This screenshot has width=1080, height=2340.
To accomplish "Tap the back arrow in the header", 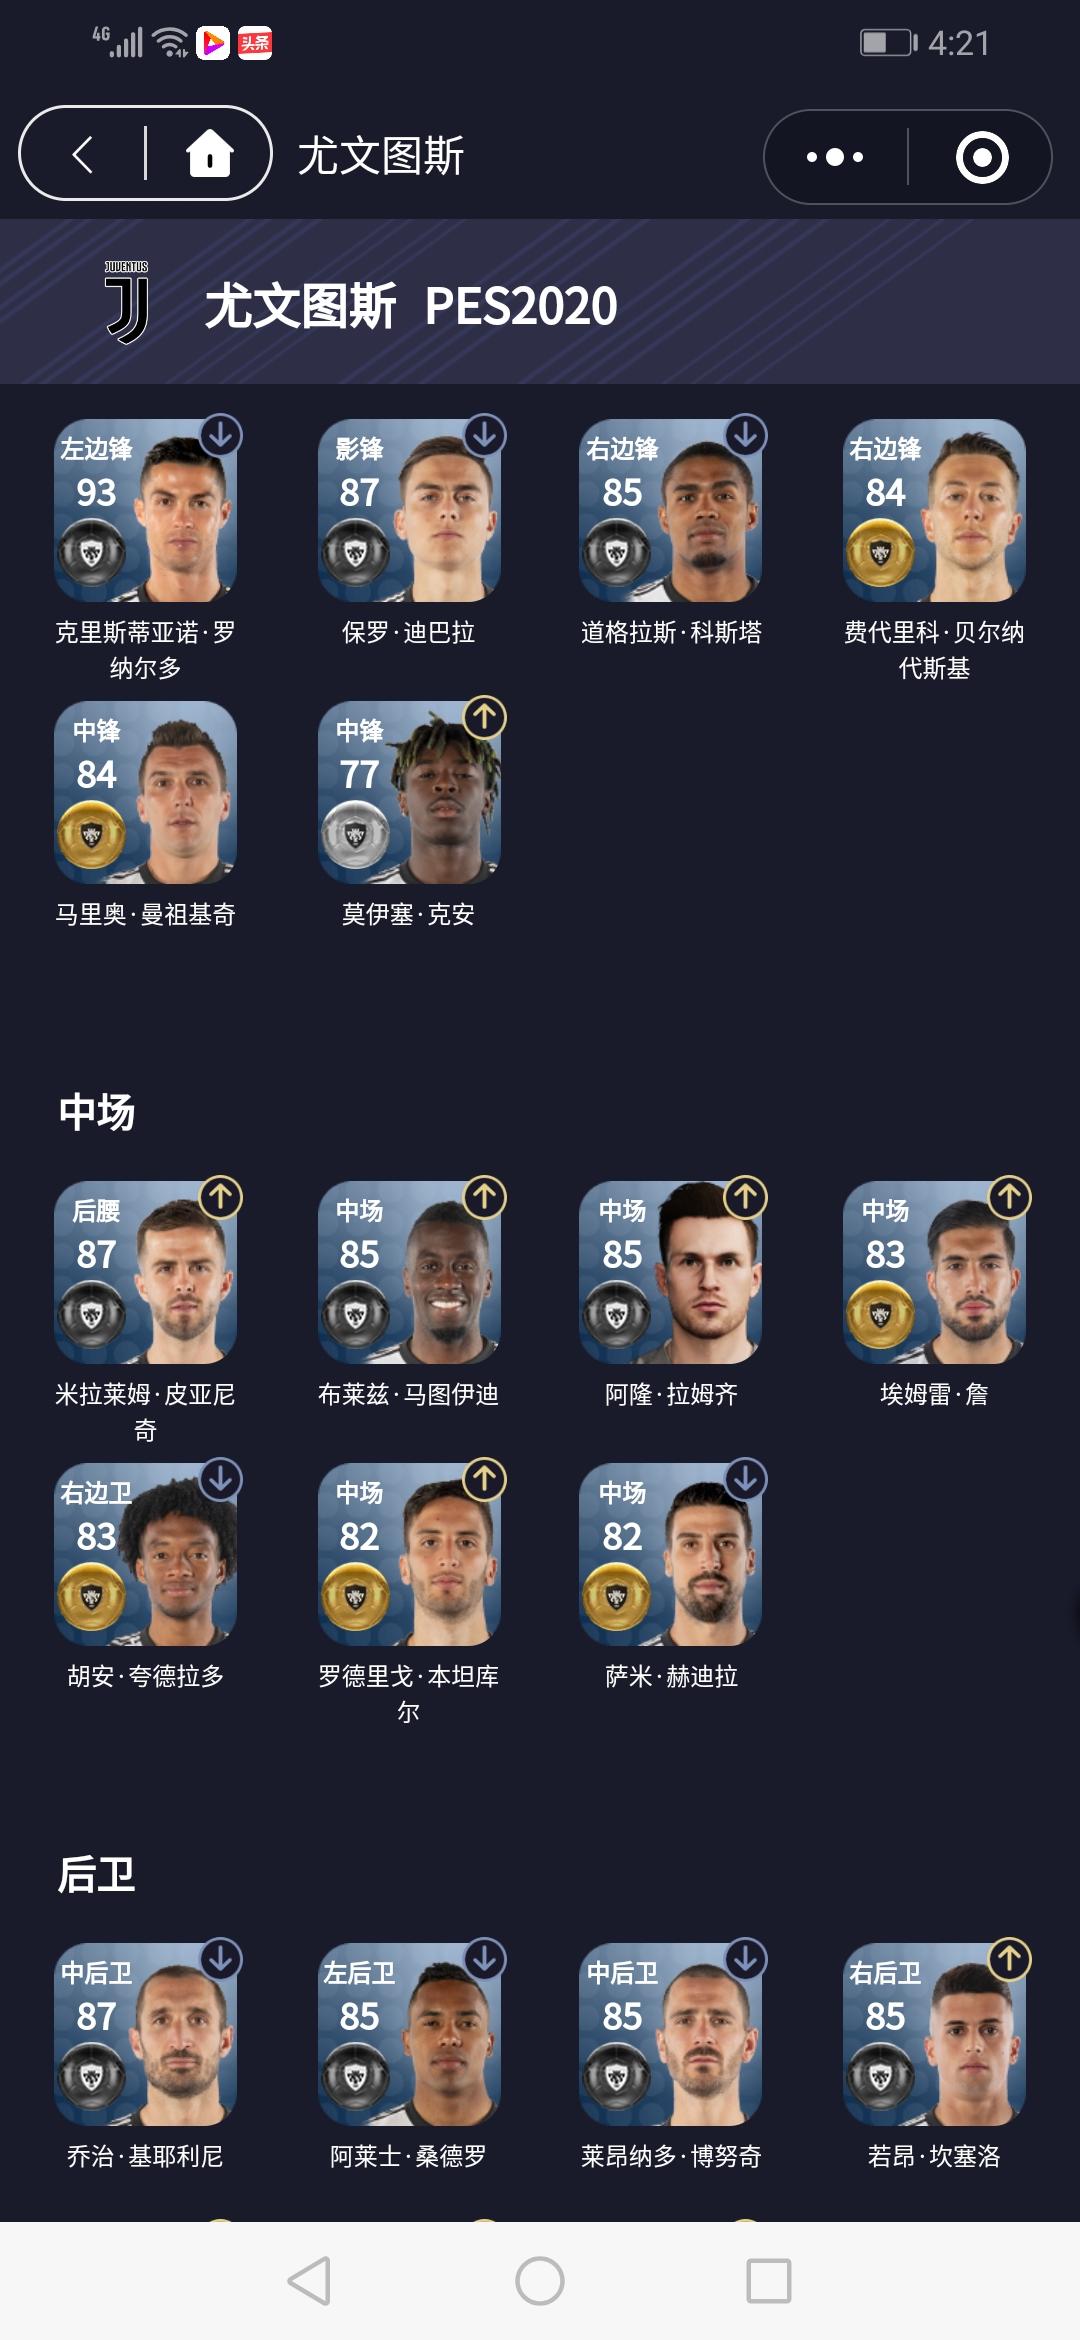I will click(83, 155).
